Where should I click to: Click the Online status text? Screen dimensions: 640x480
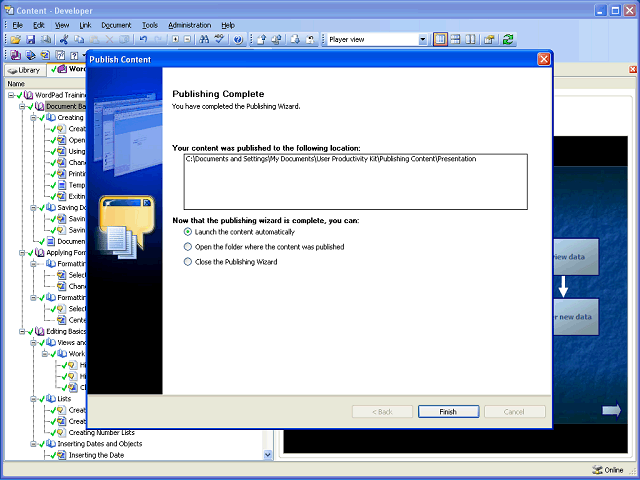pyautogui.click(x=614, y=470)
